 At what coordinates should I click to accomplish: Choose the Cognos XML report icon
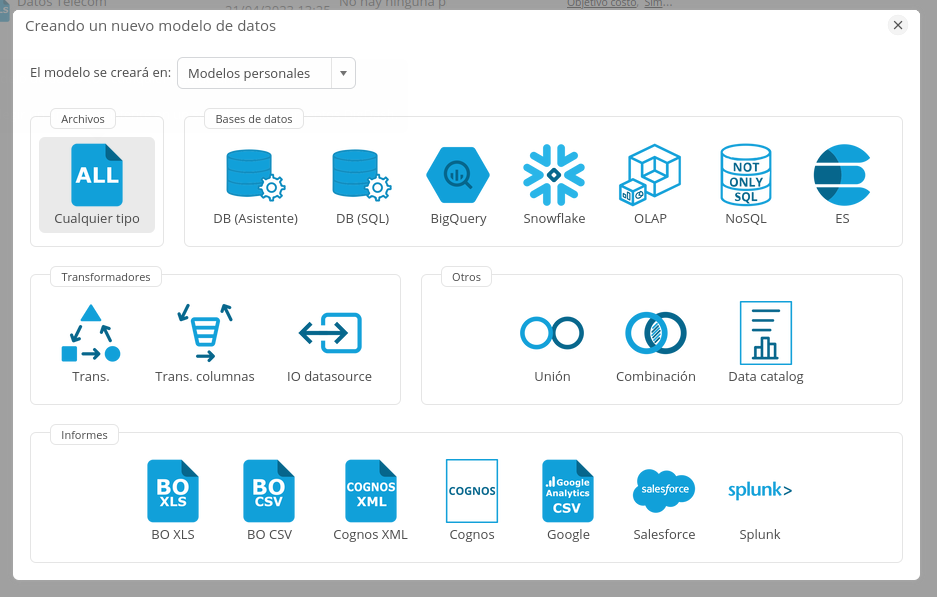tap(370, 491)
